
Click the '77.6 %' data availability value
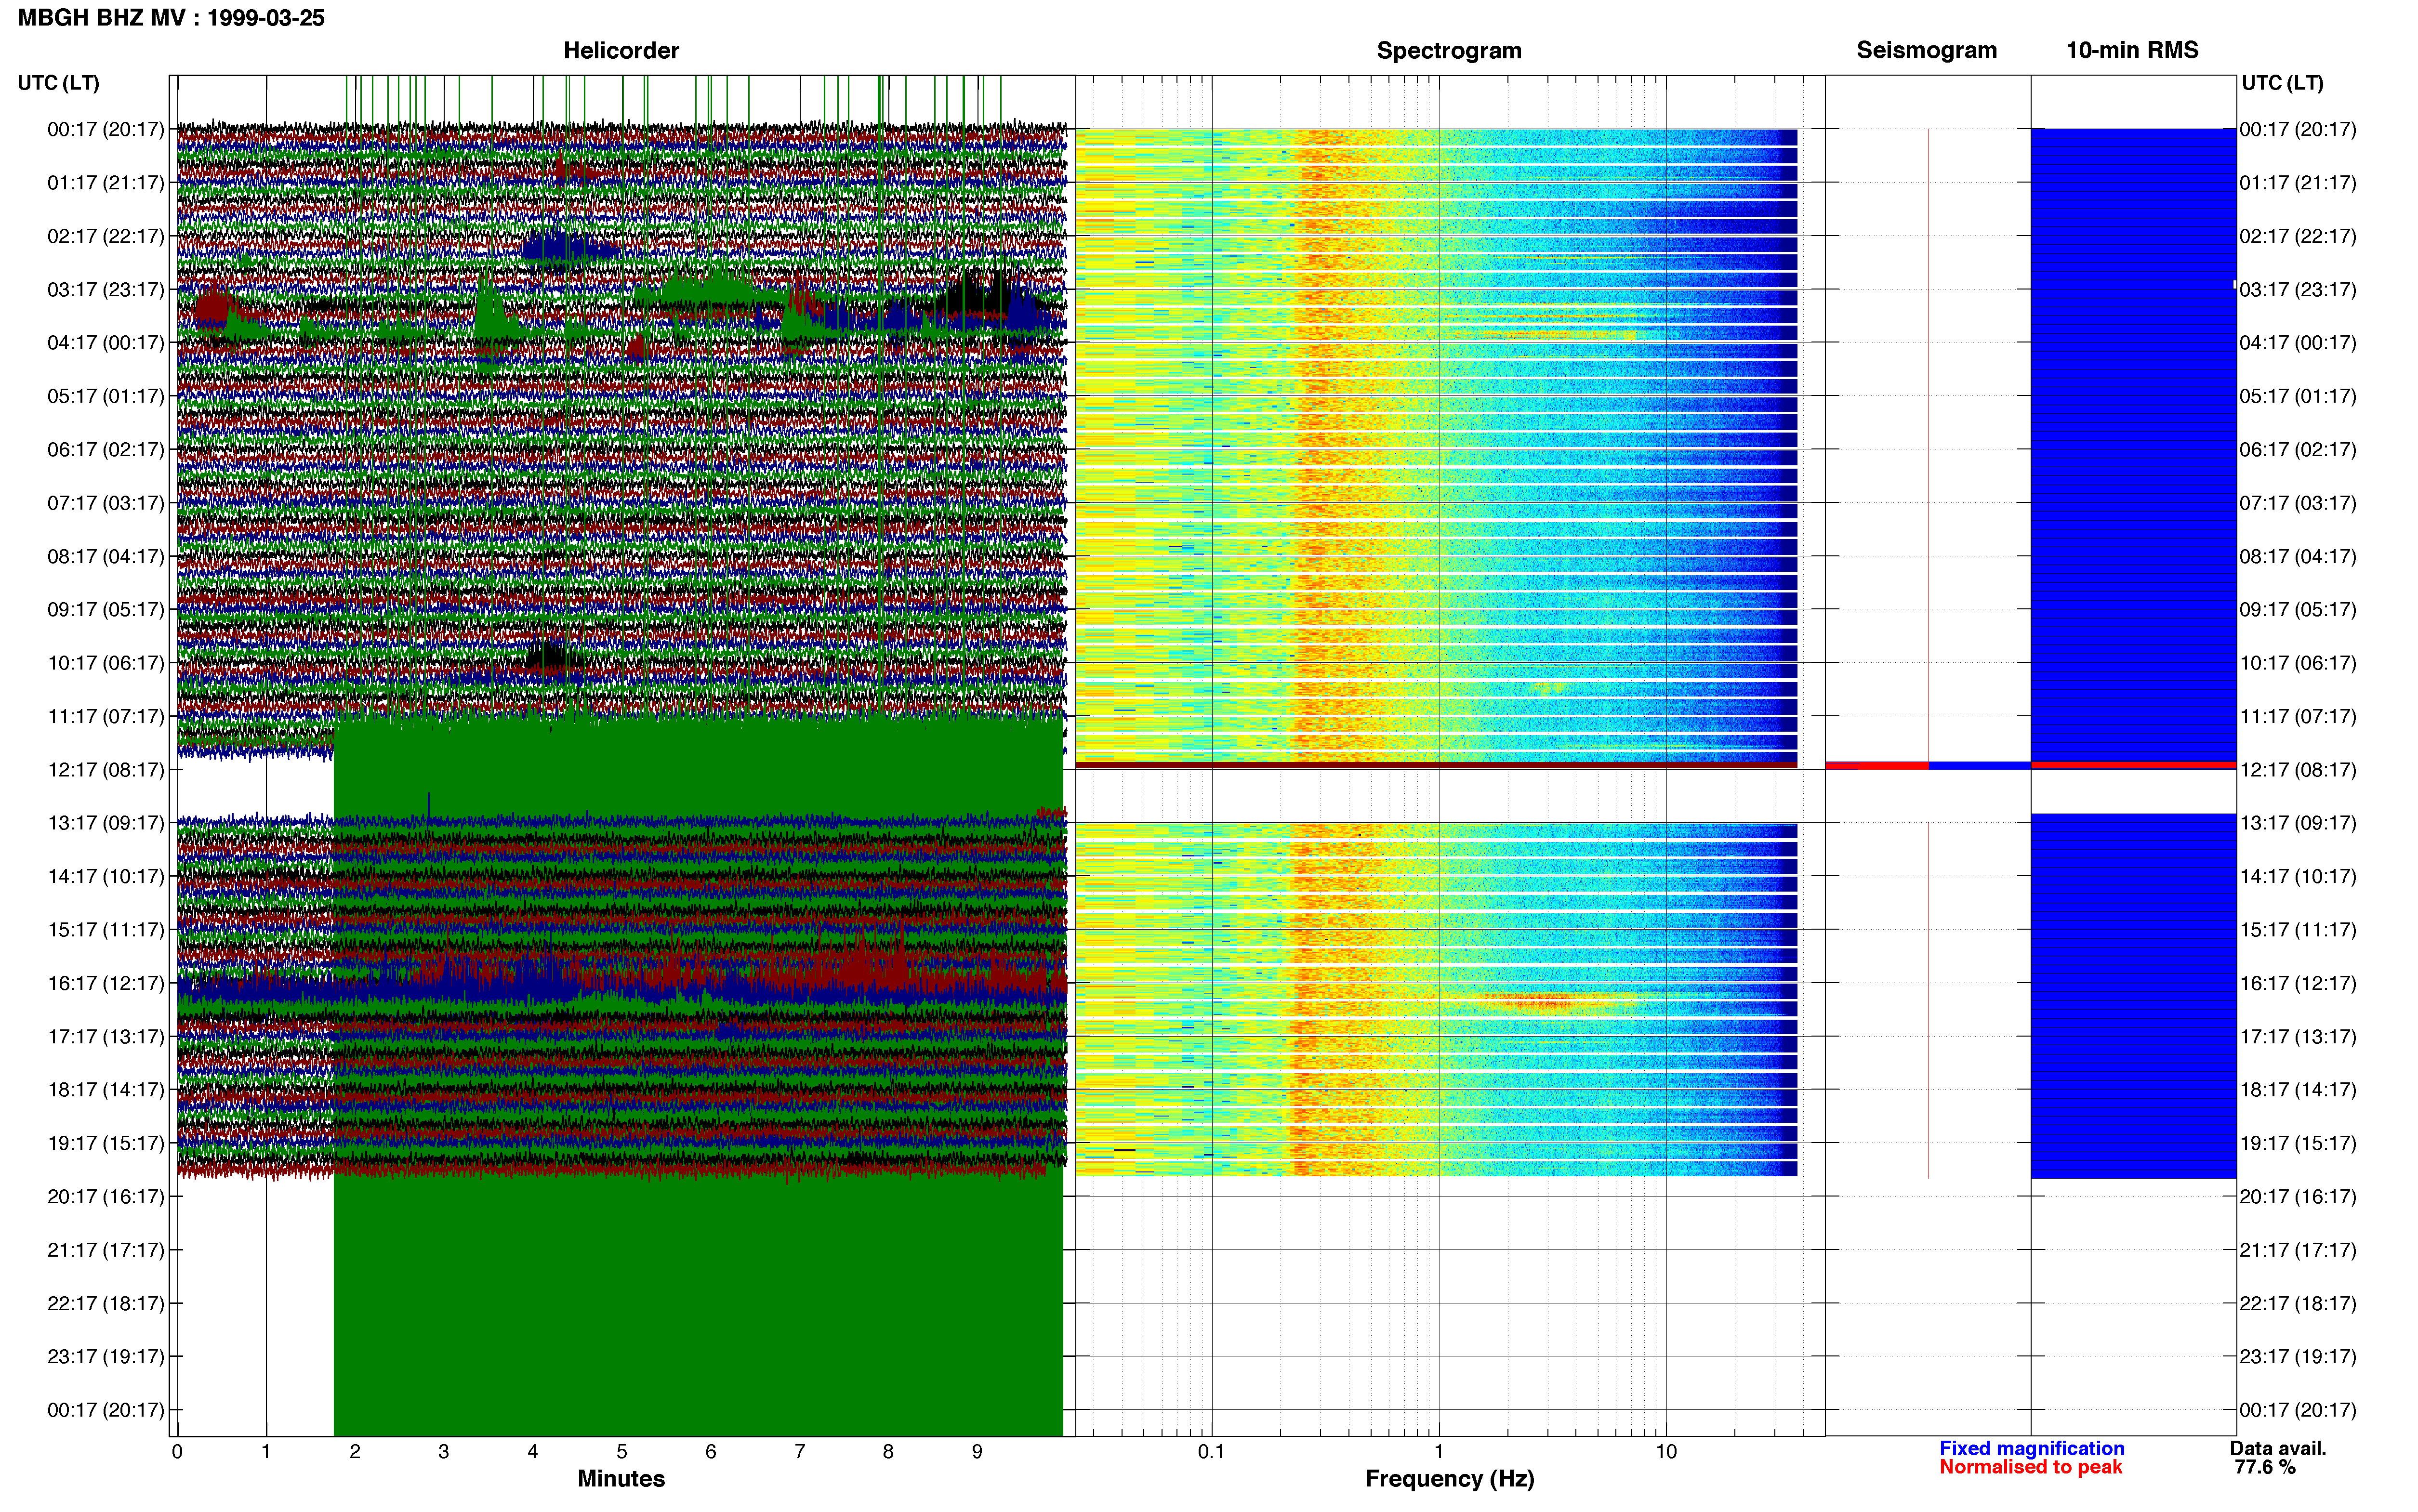point(2265,1467)
